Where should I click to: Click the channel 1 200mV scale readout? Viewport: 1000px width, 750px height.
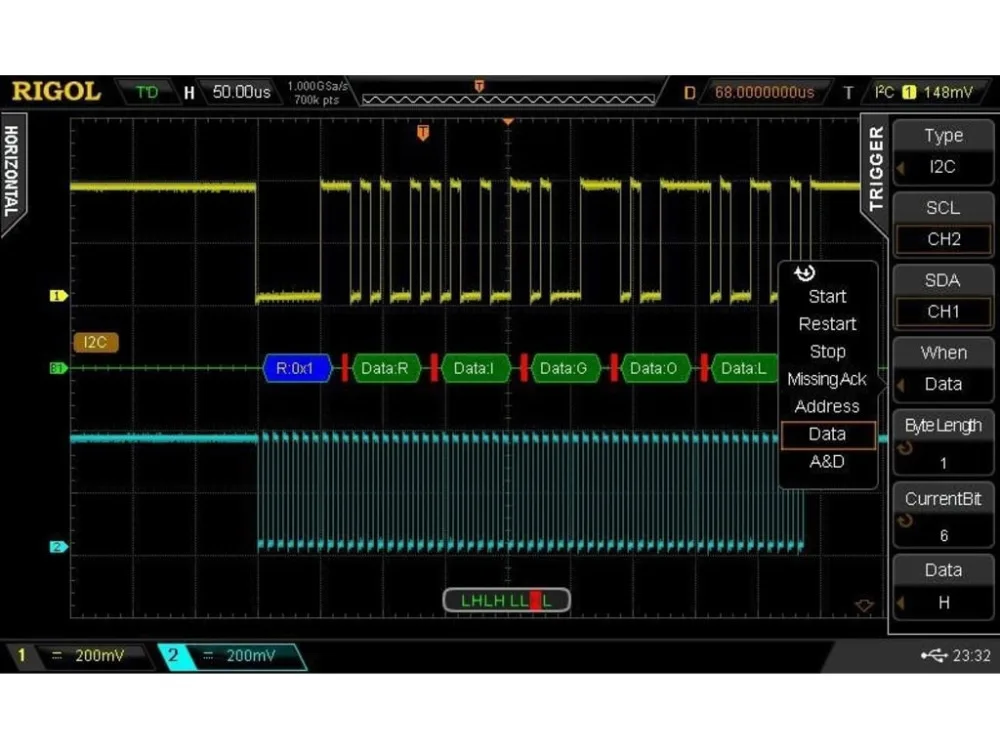pos(99,656)
